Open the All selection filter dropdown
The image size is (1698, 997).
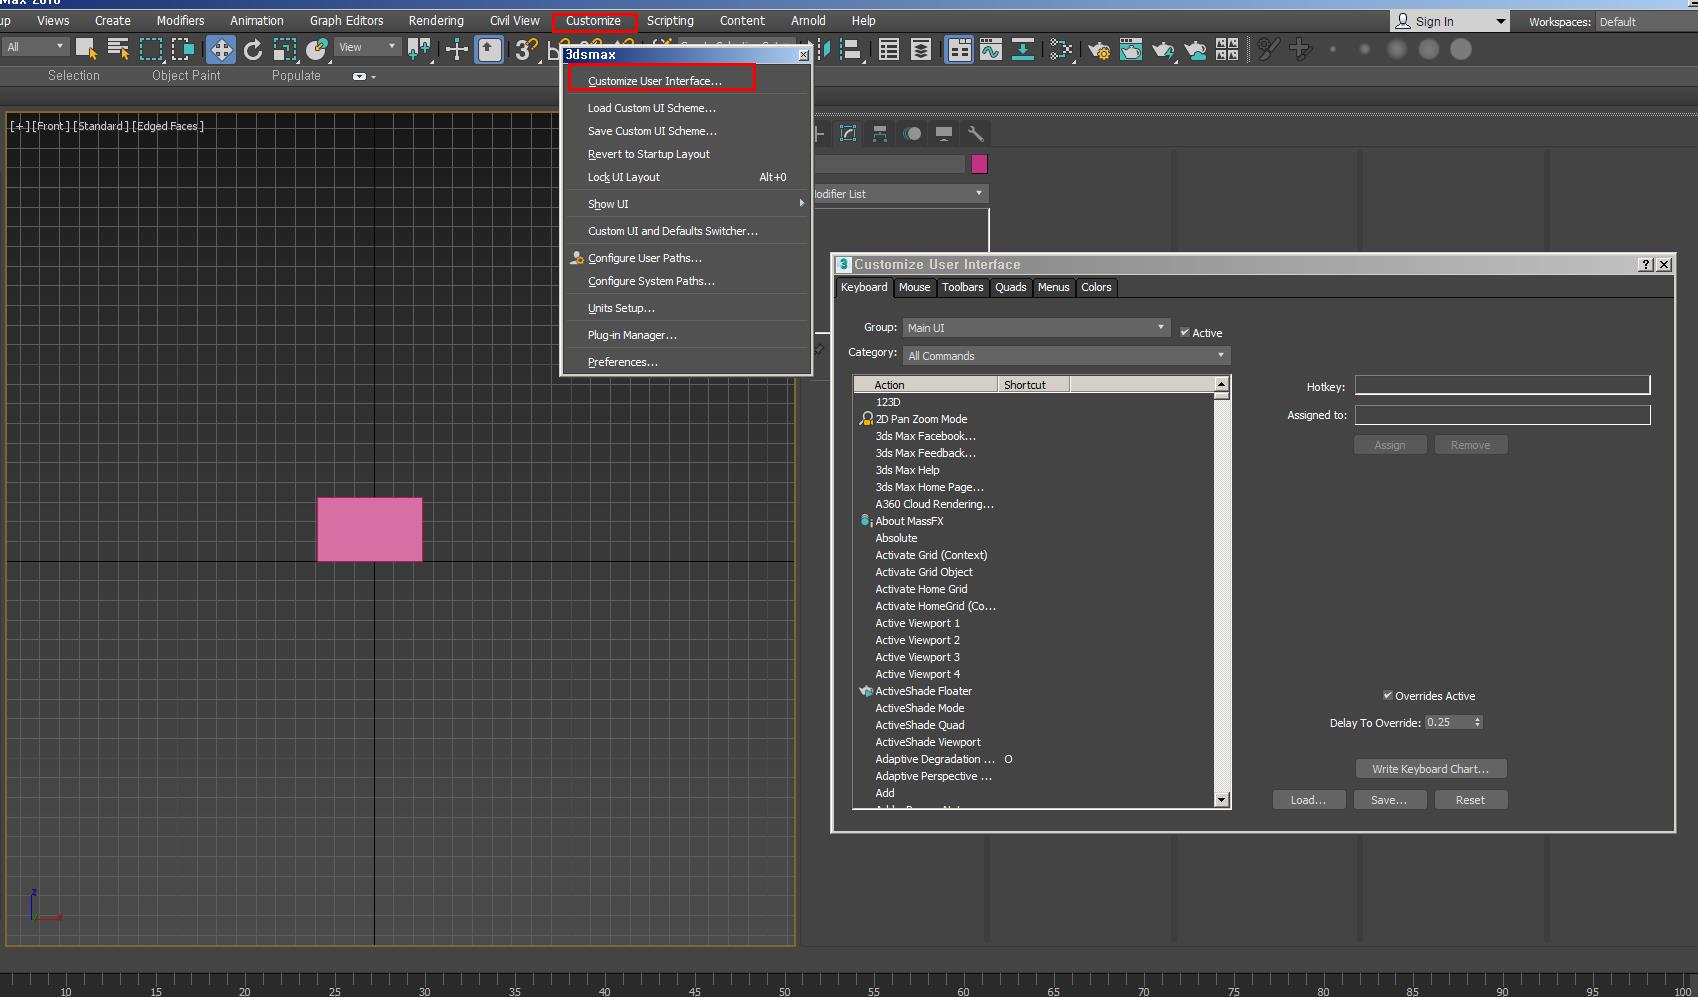35,47
